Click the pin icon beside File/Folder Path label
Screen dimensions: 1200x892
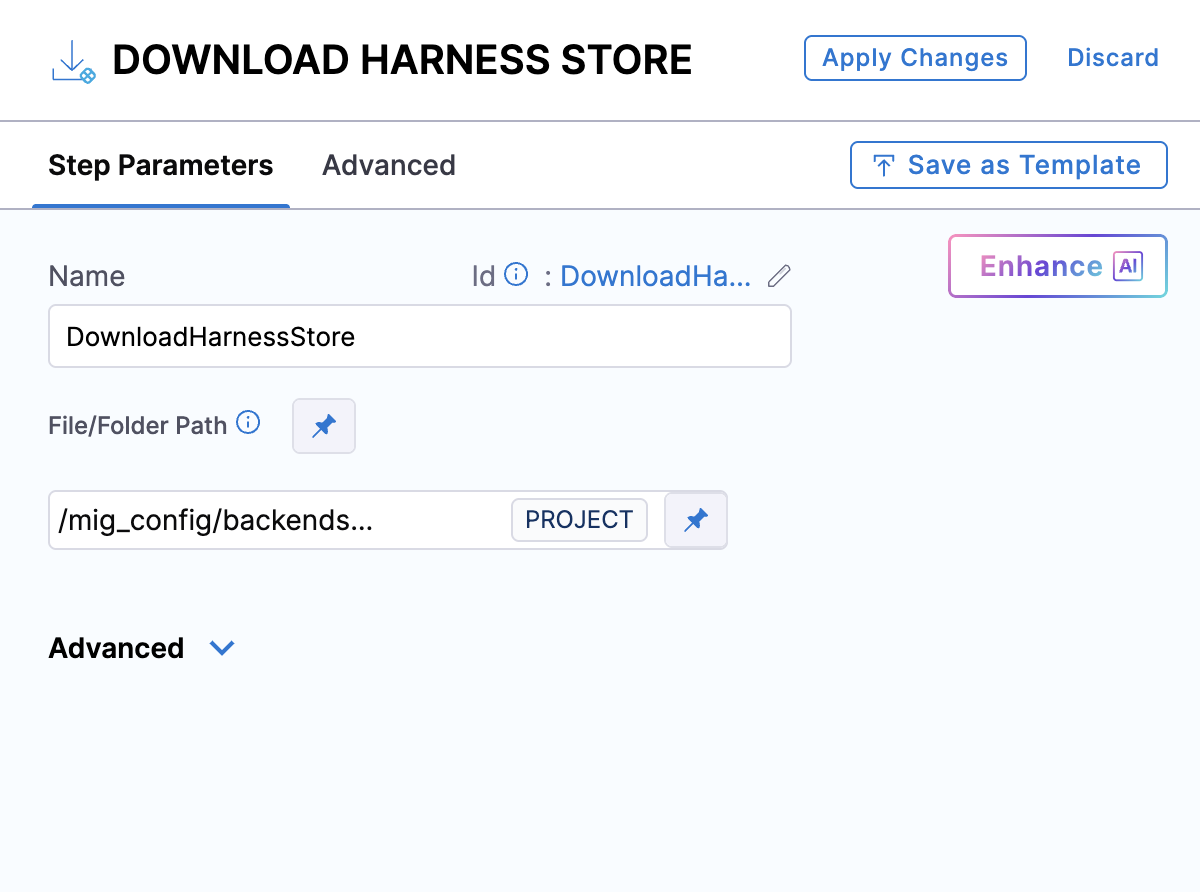coord(323,426)
